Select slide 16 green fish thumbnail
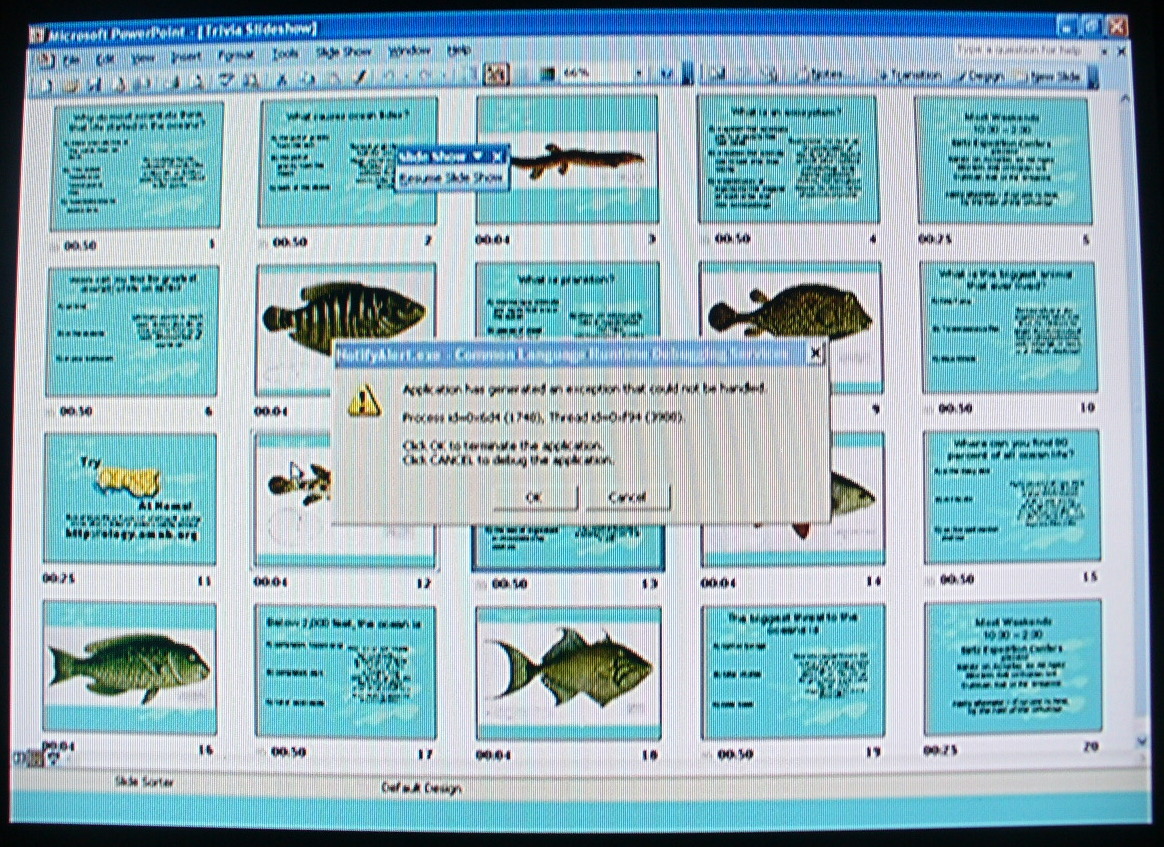Screen dimensions: 1164x847 130,668
